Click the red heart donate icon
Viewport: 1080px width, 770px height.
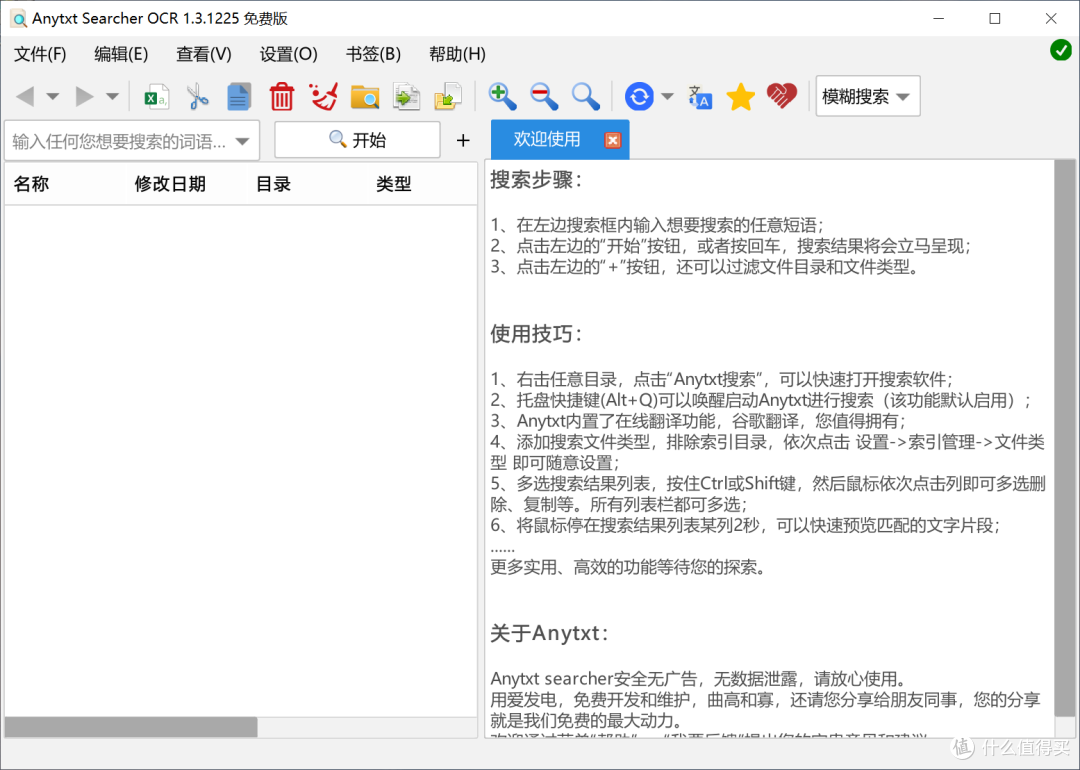(782, 96)
